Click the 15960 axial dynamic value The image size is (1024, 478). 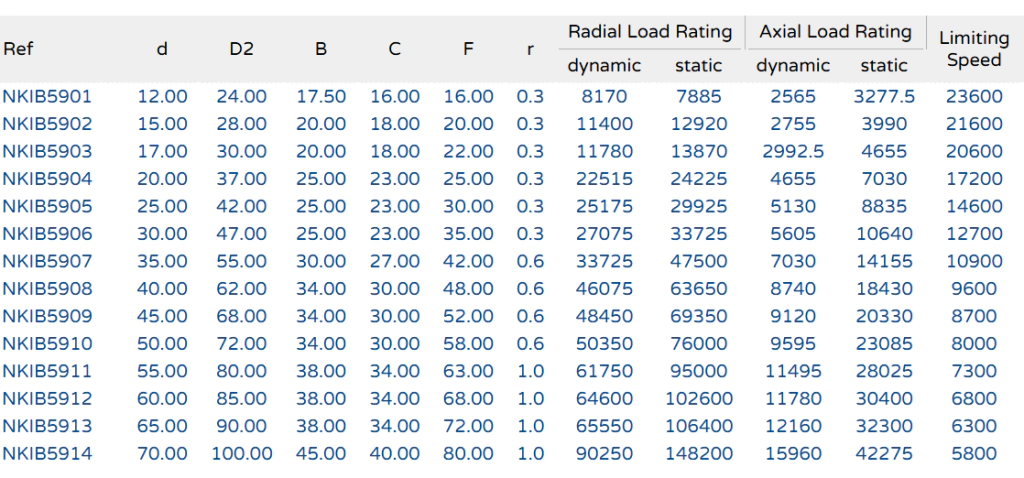(x=793, y=453)
